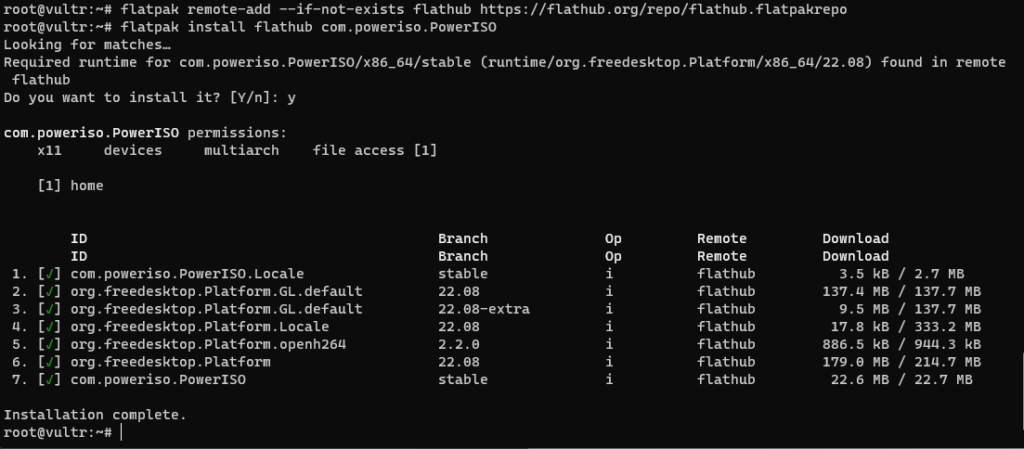Screen dimensions: 1024x449
Task: Click the checkmark on the 22.08-extra row
Action: 50,309
